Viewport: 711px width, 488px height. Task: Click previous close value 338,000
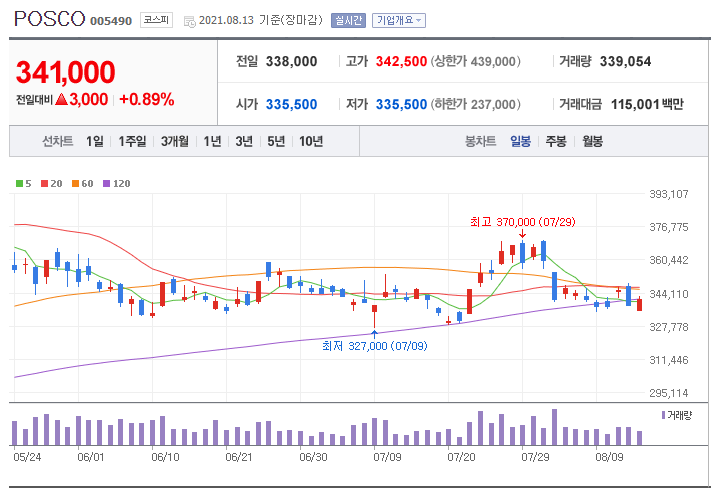pyautogui.click(x=292, y=62)
